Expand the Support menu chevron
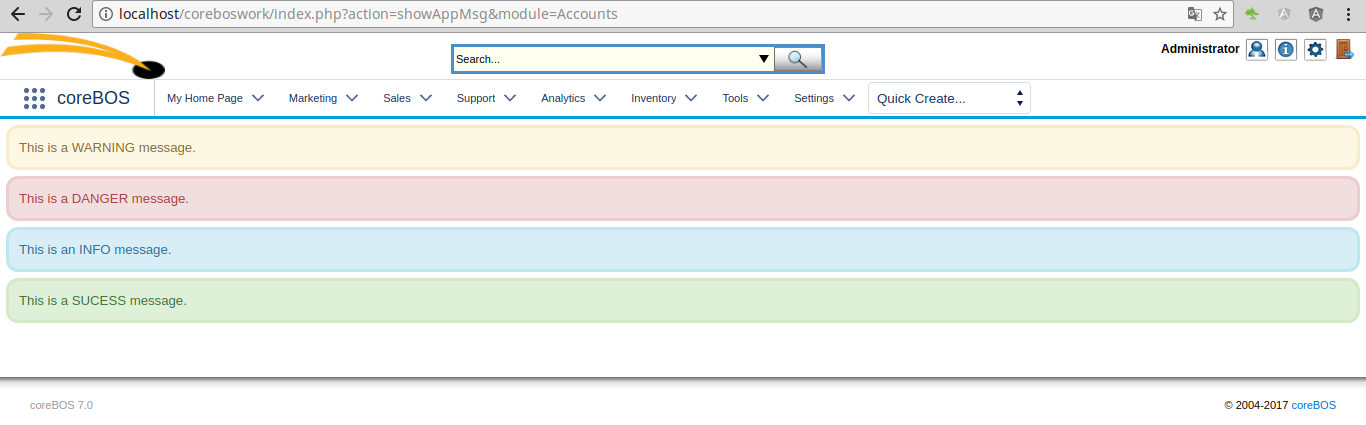 coord(510,98)
